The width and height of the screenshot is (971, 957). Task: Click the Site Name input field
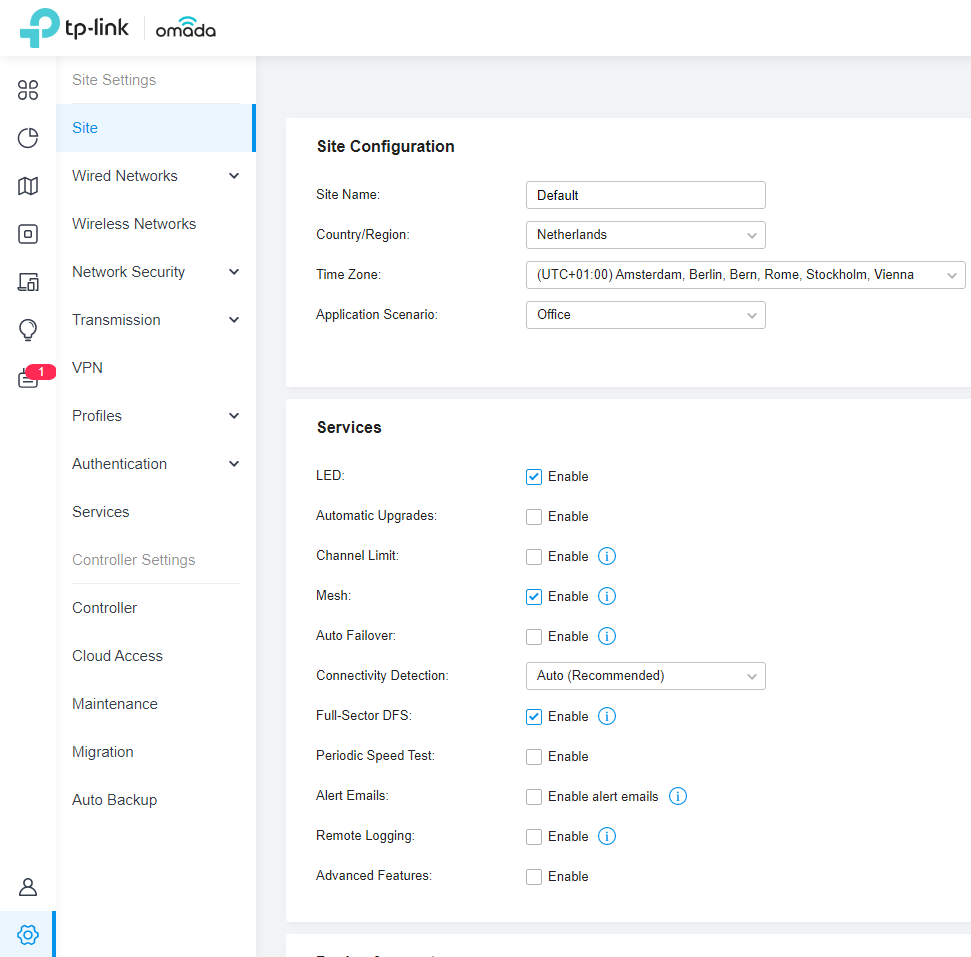(x=645, y=195)
